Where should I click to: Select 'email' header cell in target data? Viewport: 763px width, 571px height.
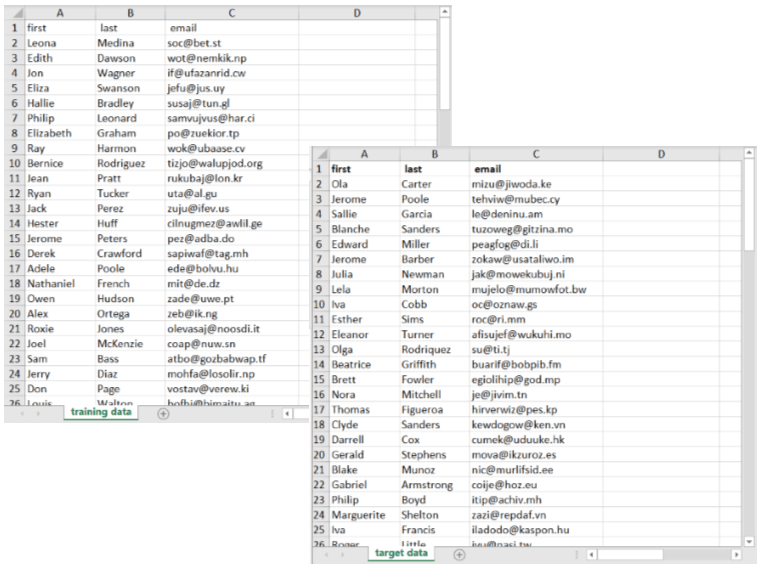tap(536, 169)
